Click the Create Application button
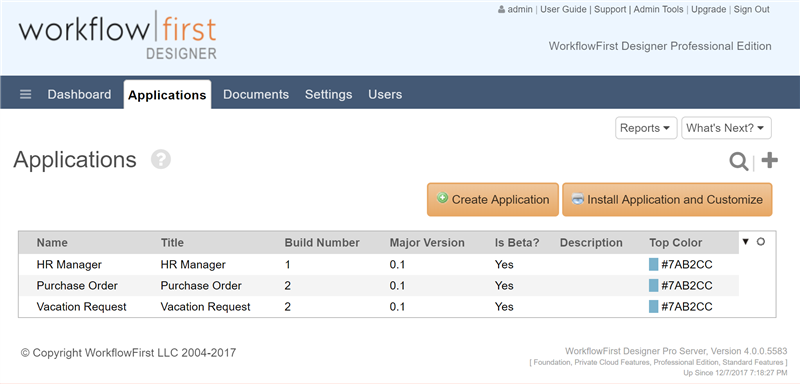This screenshot has height=384, width=800. coord(493,199)
